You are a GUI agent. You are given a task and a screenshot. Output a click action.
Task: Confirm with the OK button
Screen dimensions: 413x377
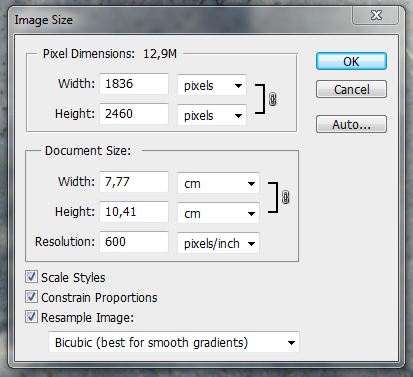pos(351,61)
